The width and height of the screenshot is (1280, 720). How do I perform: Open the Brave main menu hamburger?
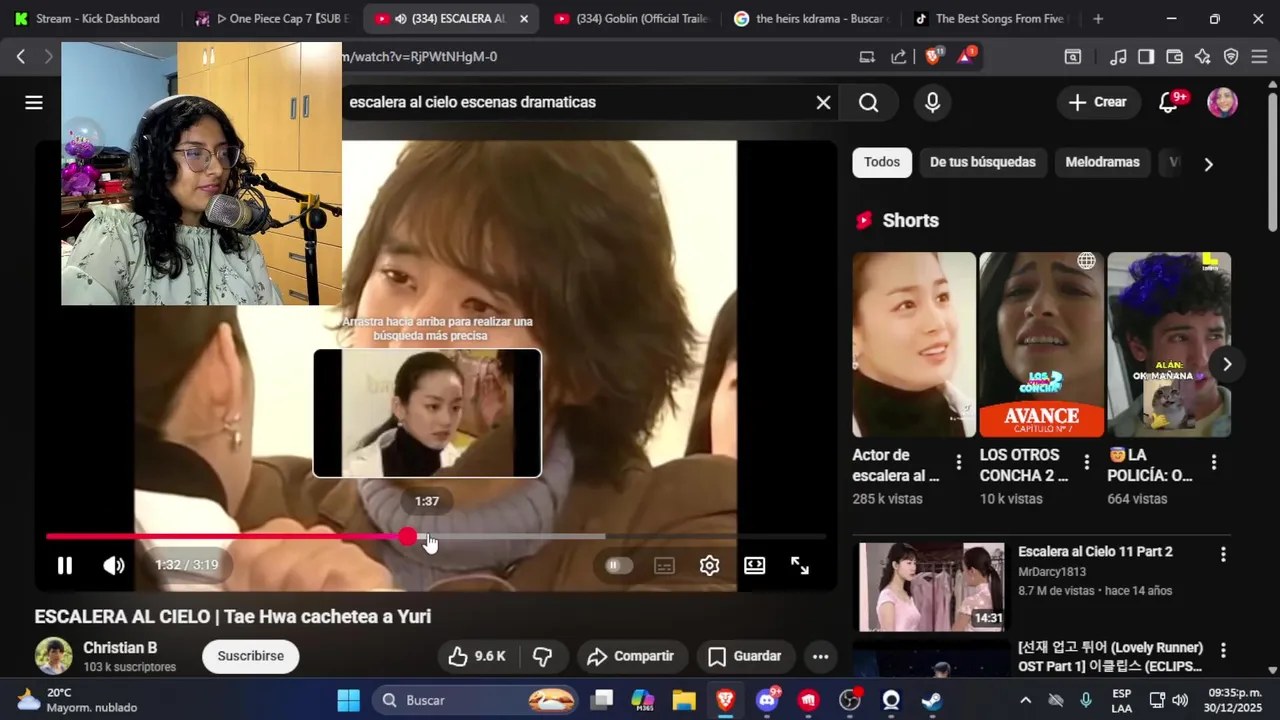1259,57
